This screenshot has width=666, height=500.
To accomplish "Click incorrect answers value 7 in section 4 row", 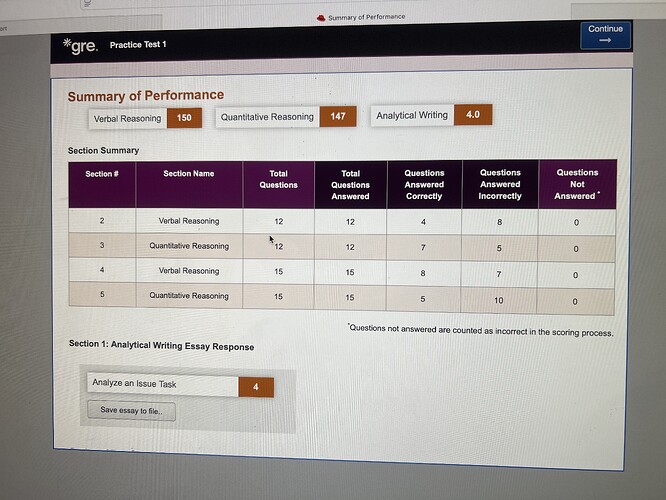I will coord(499,274).
